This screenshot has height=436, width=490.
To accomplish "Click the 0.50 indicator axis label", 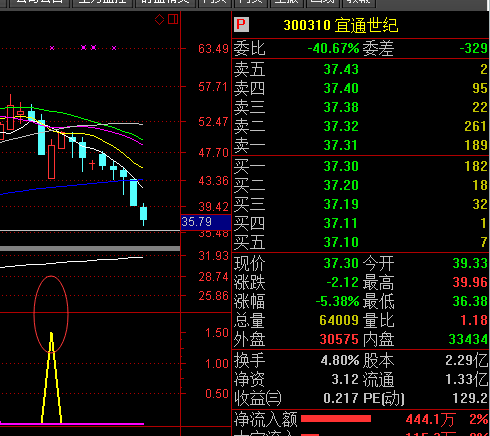I will click(x=217, y=394).
